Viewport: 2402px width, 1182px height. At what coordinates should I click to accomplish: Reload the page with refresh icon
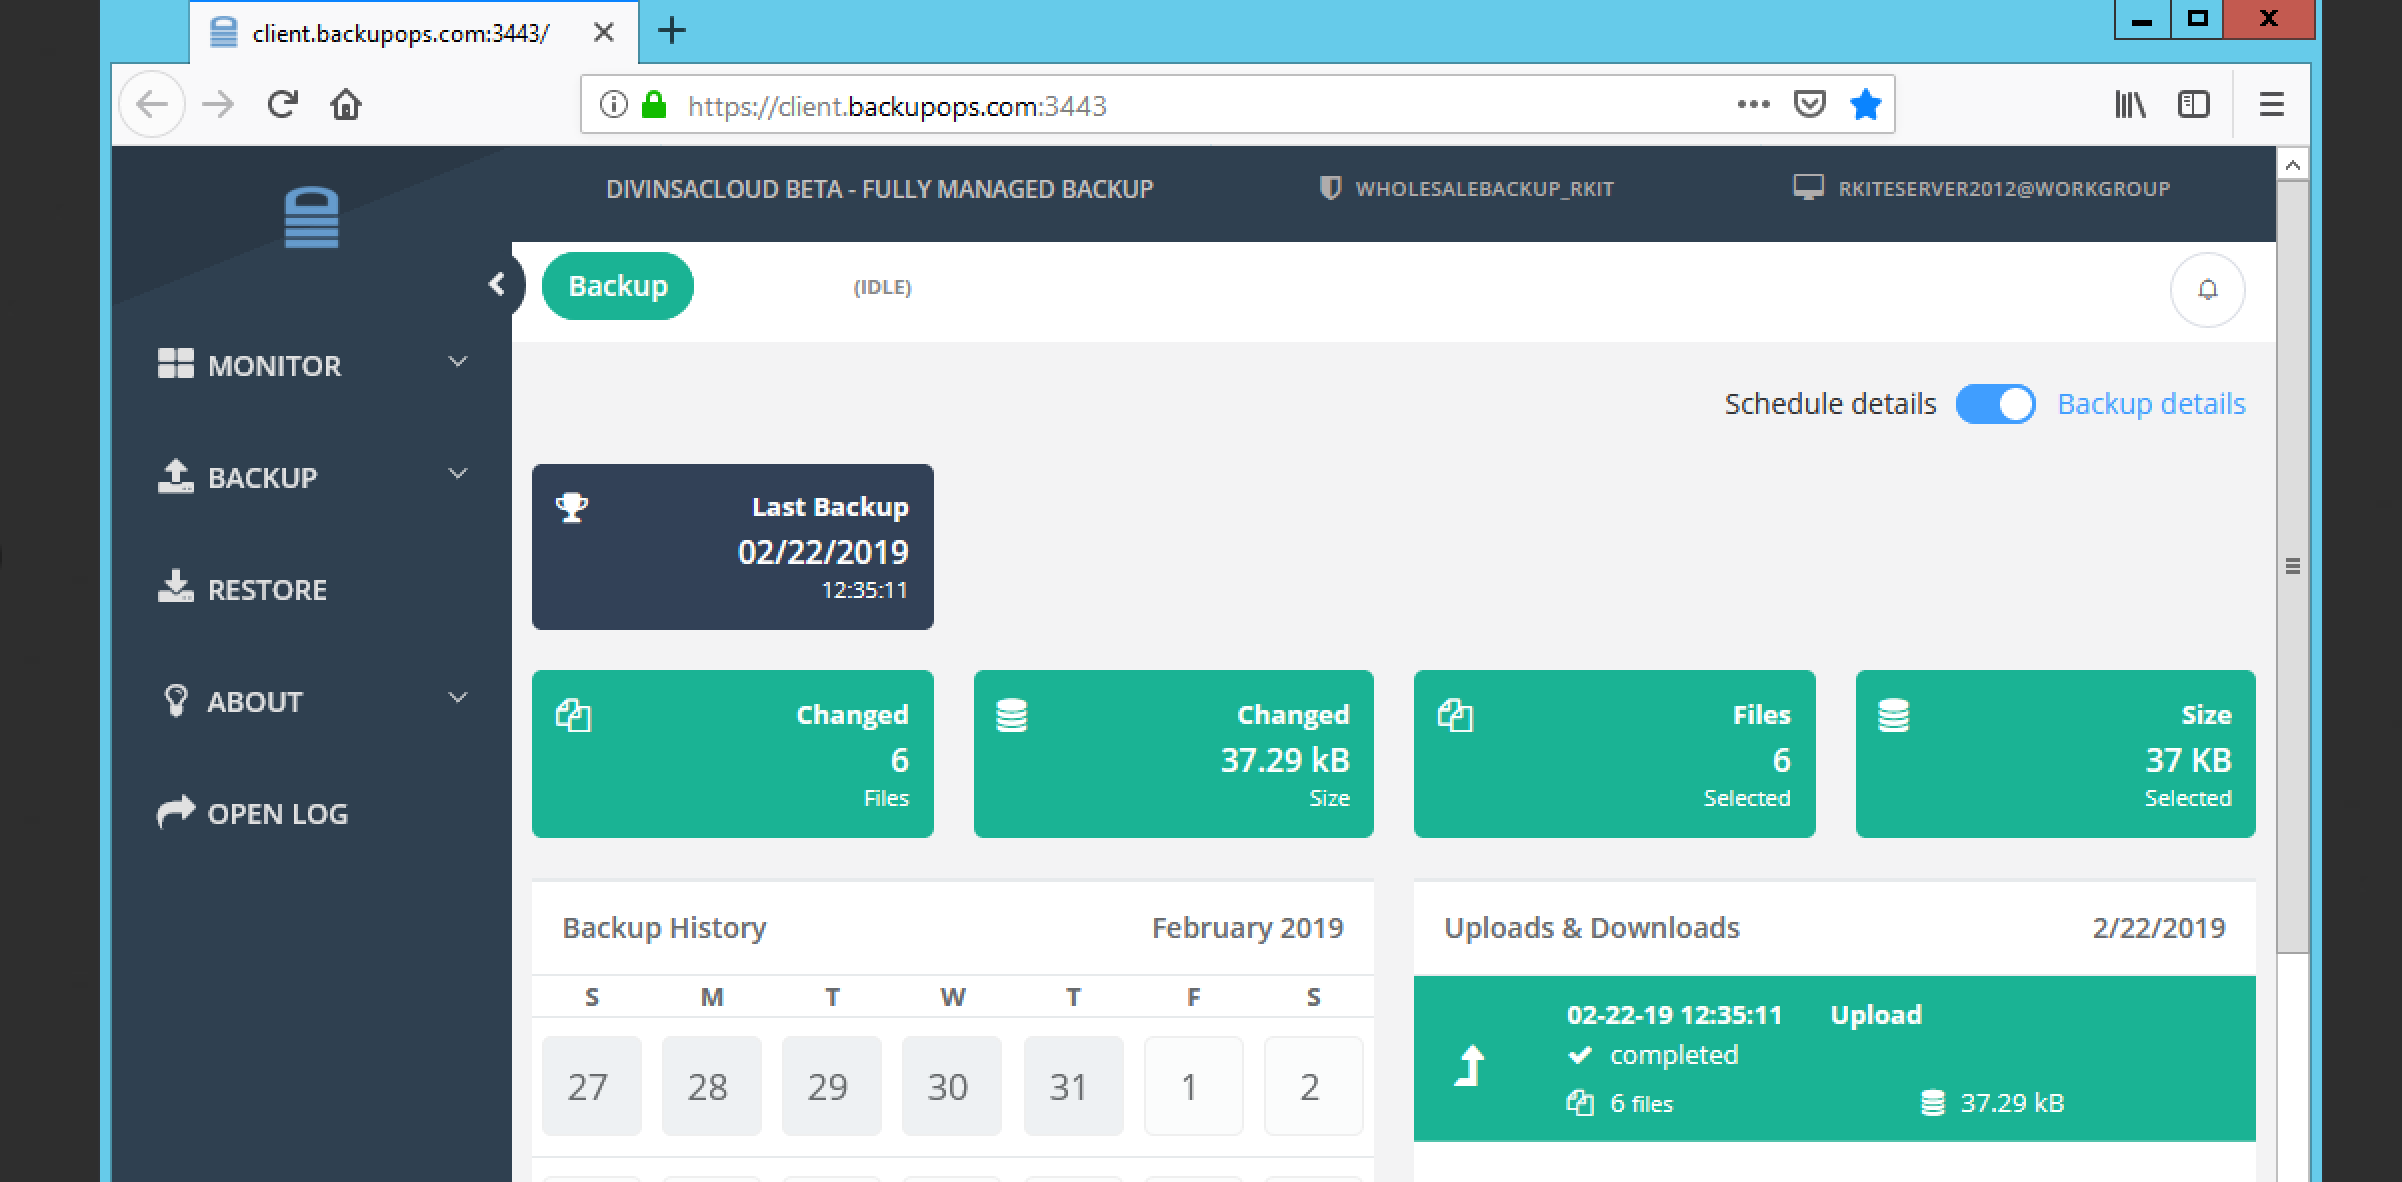point(283,104)
